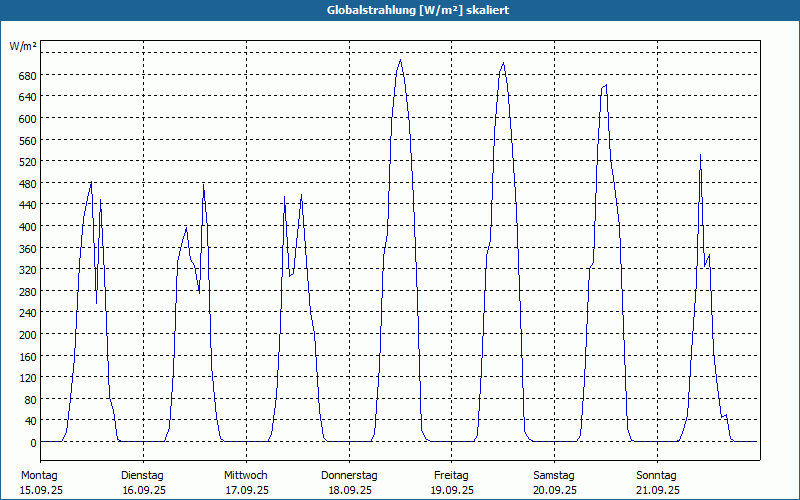Click the 600 y-axis value
Viewport: 800px width, 500px height.
pos(28,119)
